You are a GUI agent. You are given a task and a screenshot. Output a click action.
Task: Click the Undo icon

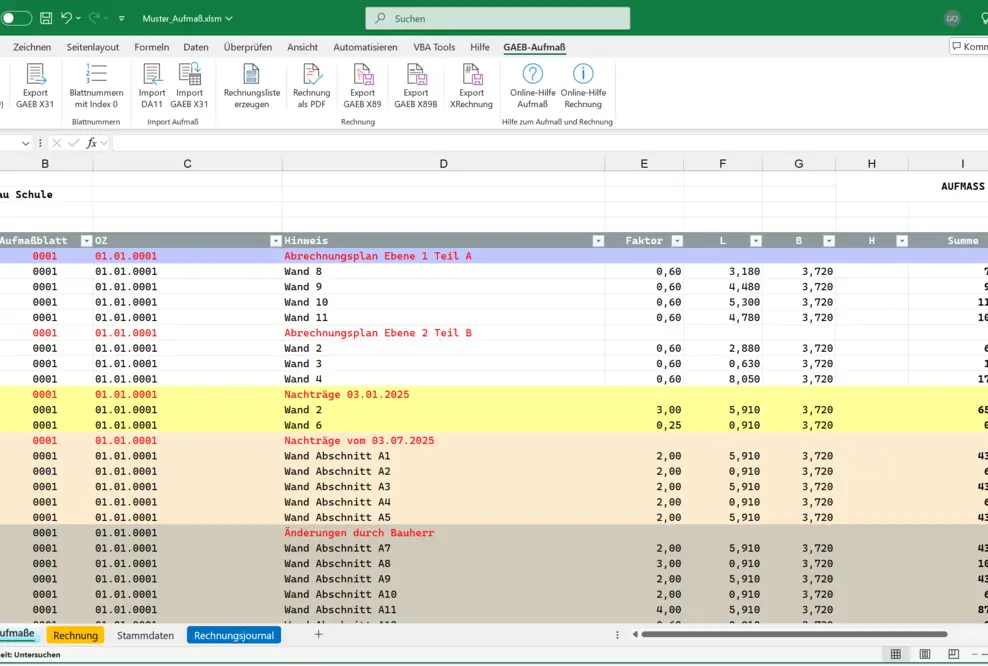tap(66, 18)
